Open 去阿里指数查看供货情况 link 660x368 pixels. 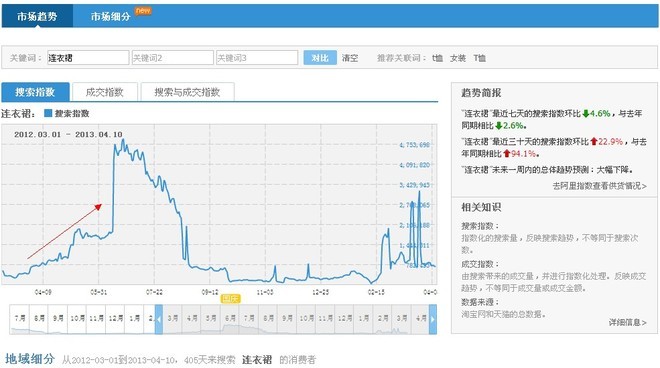599,186
